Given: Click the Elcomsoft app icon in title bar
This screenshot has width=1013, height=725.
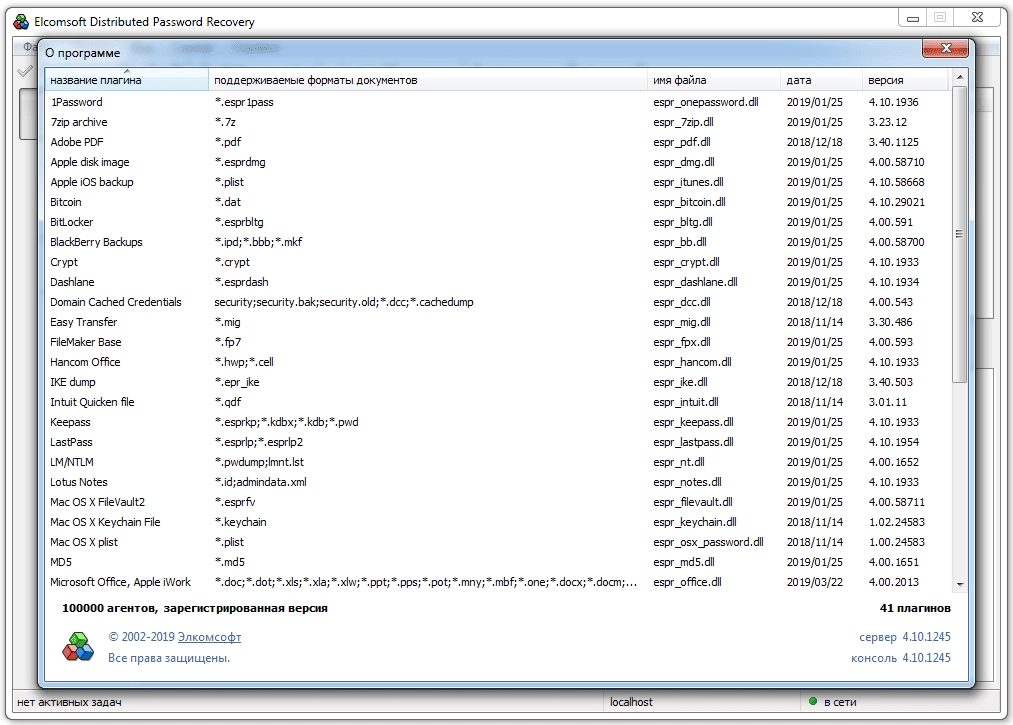Looking at the screenshot, I should (21, 21).
